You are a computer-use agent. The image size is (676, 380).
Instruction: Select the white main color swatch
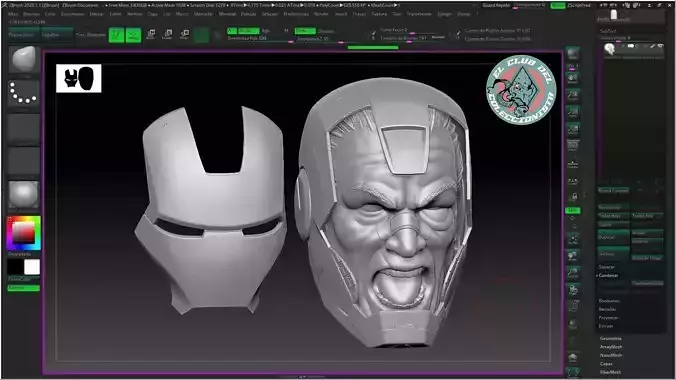(32, 267)
